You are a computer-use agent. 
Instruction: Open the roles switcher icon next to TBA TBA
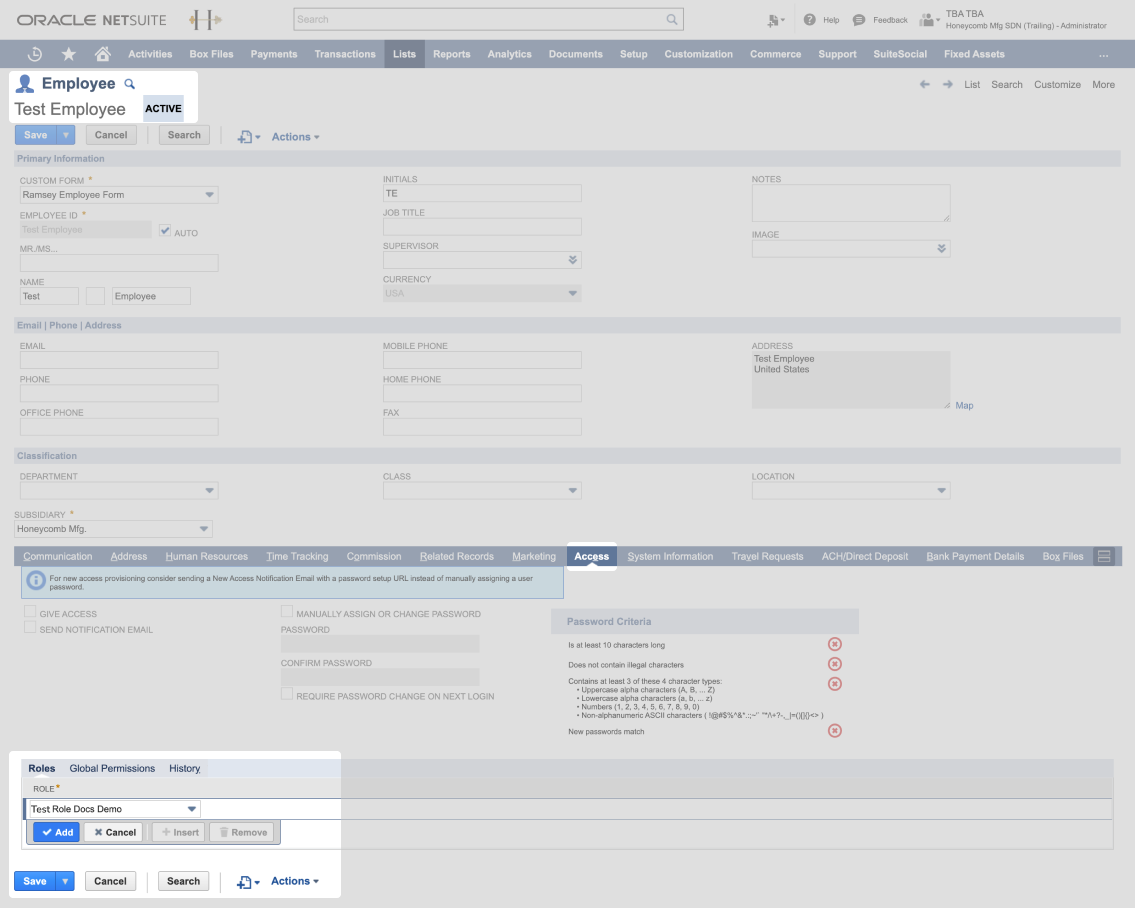pyautogui.click(x=929, y=21)
